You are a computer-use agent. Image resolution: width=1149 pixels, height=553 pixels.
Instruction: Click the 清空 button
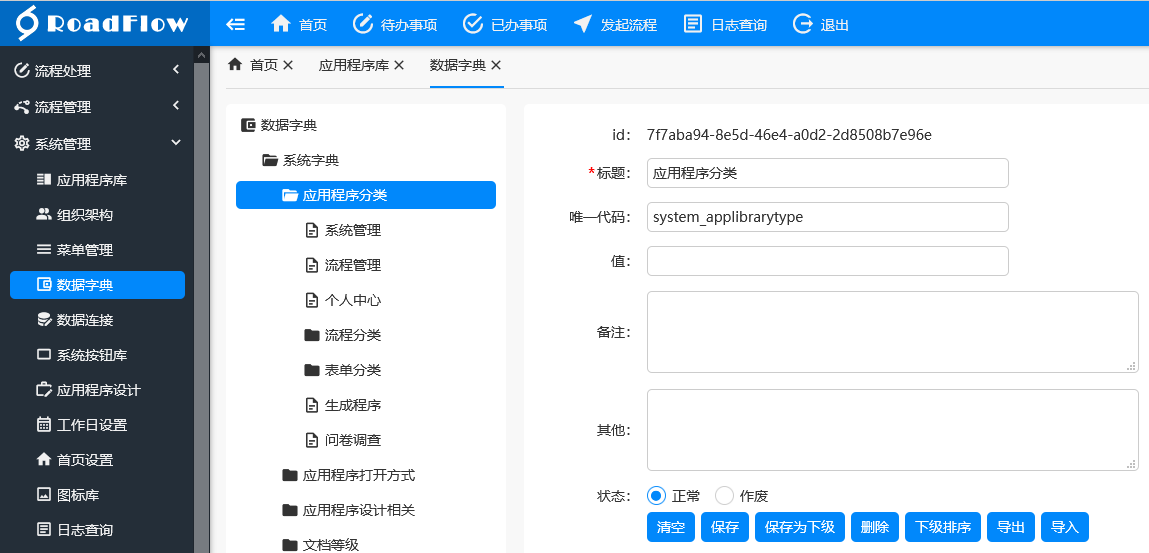point(670,527)
